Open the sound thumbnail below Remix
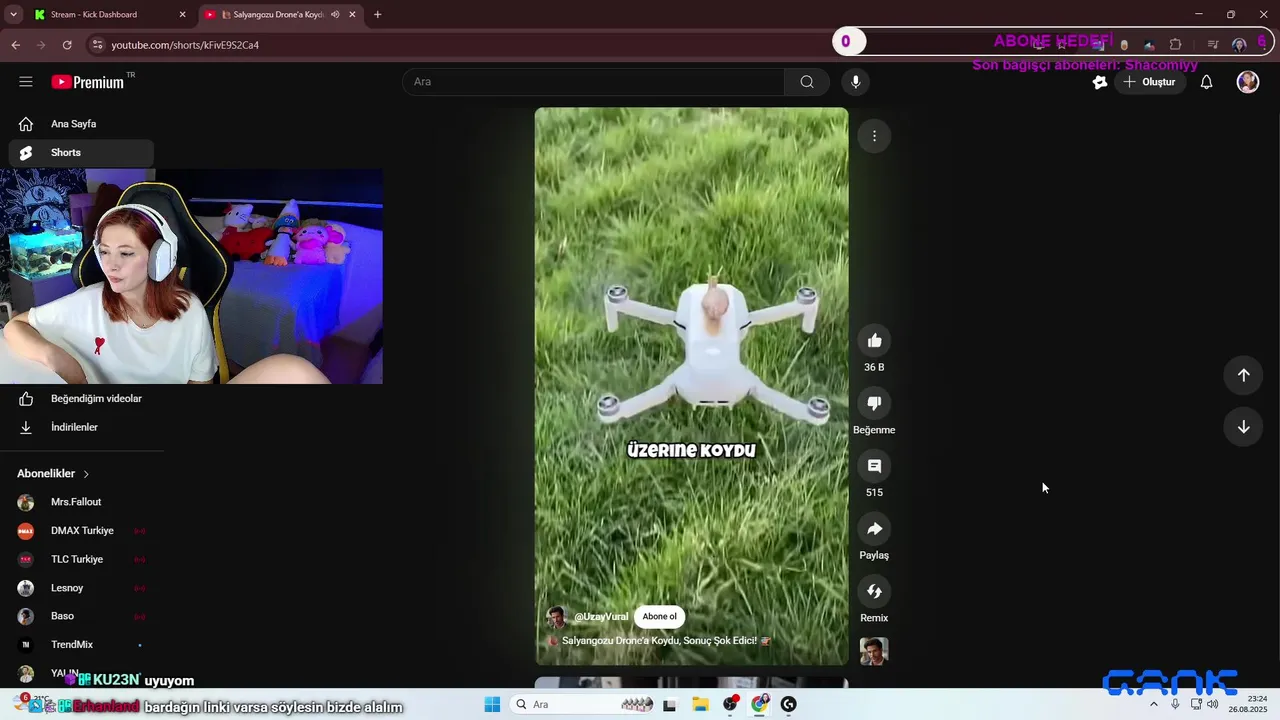 (x=874, y=651)
